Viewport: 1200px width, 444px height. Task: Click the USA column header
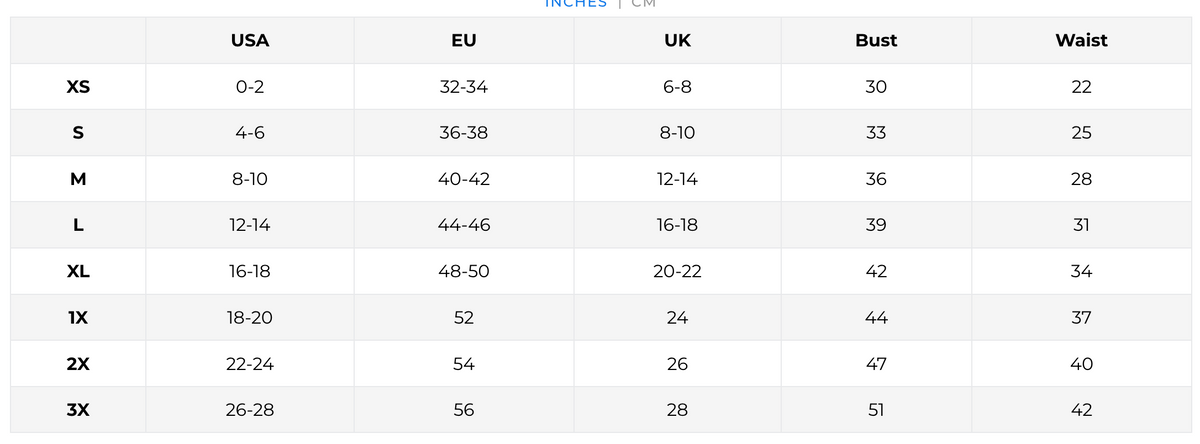(x=250, y=41)
